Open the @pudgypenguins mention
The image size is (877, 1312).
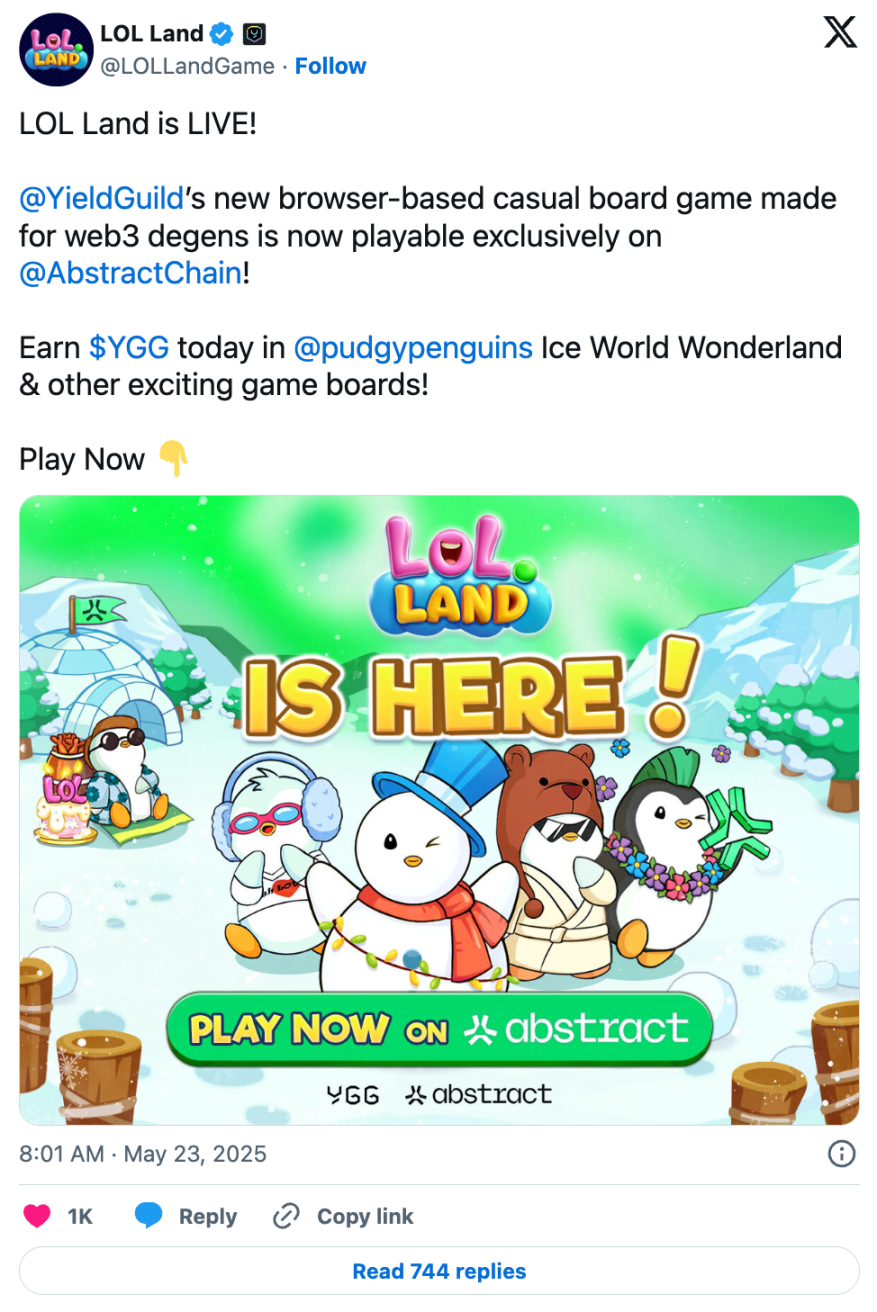(x=413, y=348)
